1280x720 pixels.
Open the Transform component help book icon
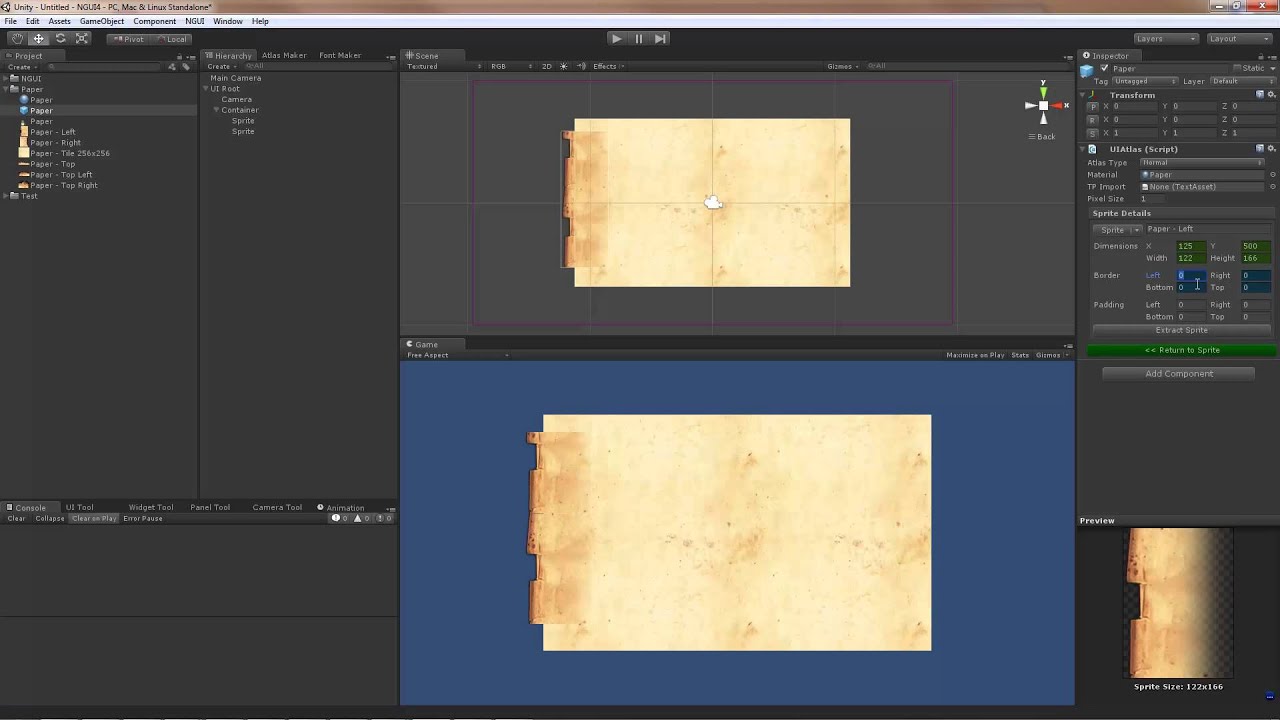pos(1260,94)
